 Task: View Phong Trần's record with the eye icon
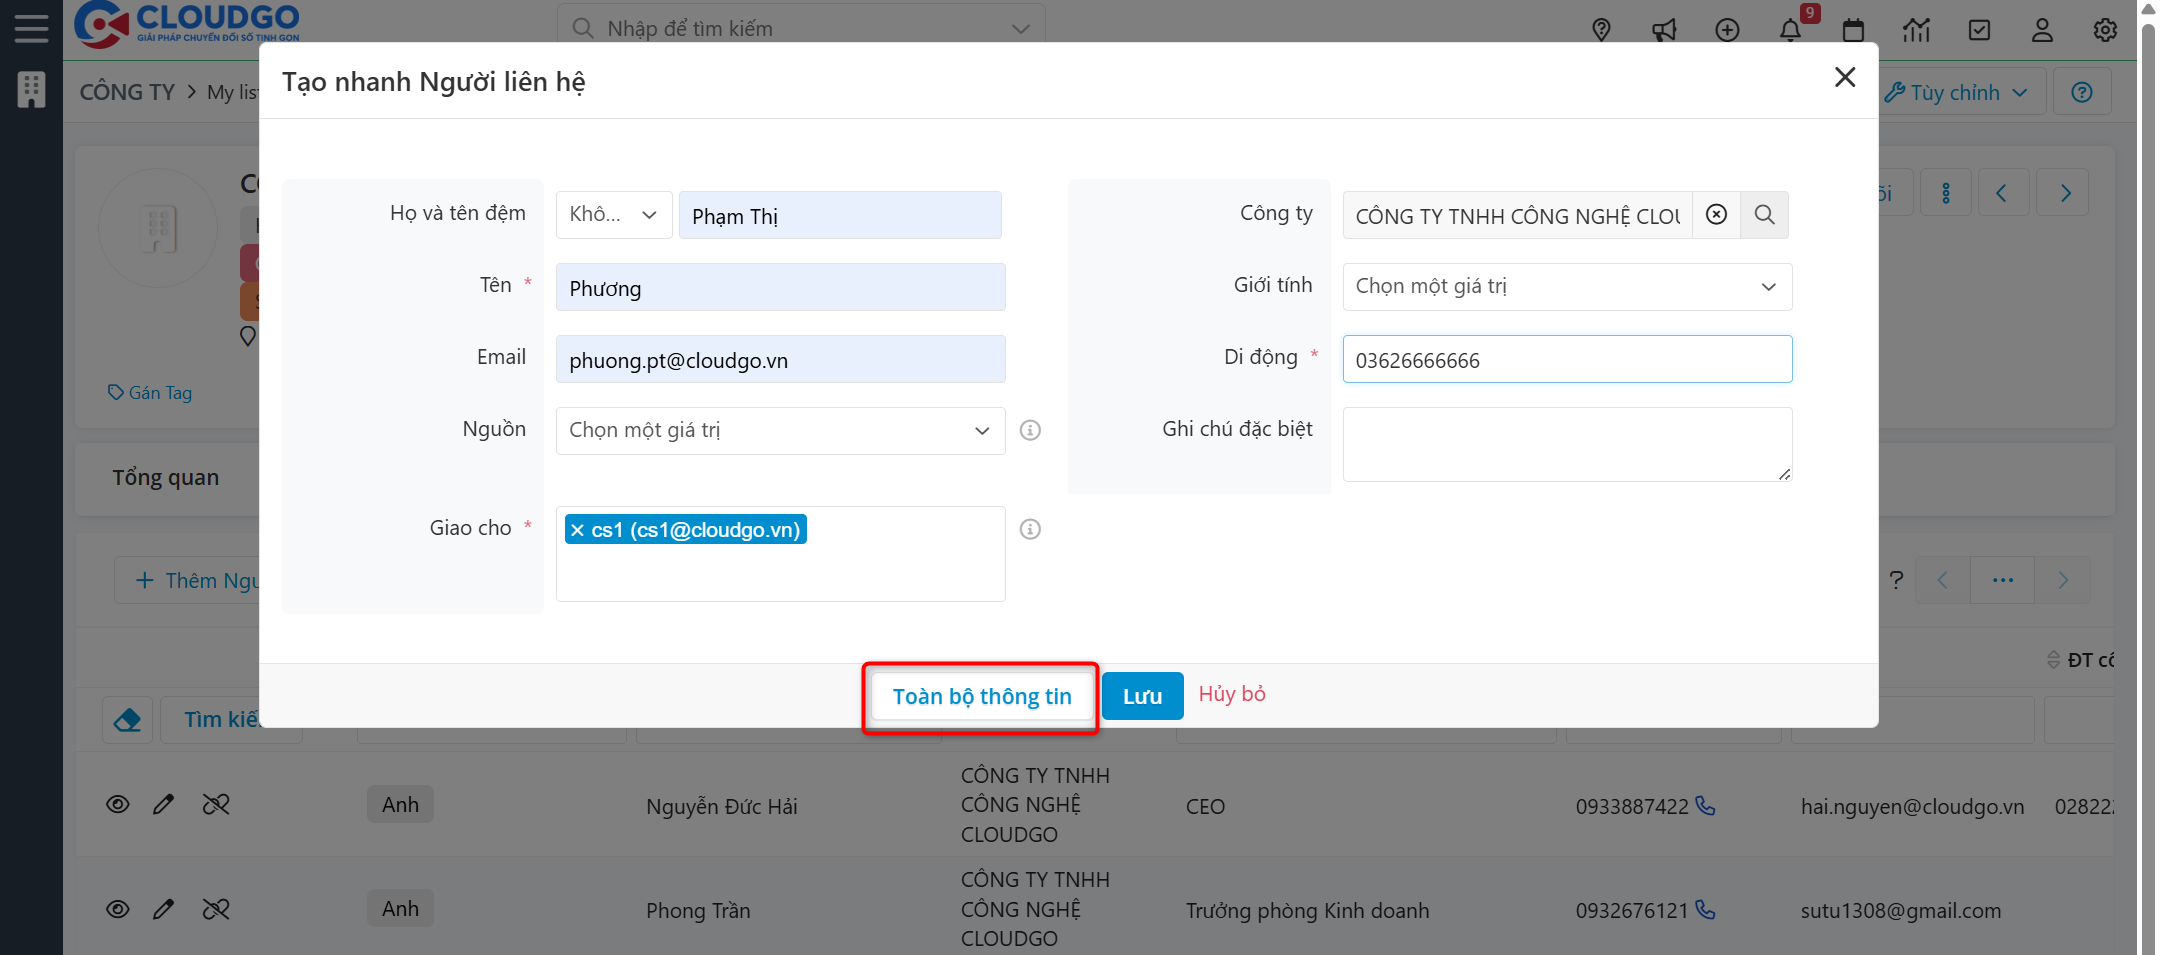[118, 909]
